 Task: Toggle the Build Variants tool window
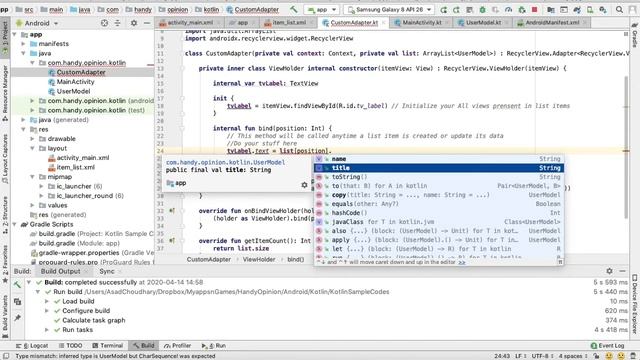tap(5, 316)
